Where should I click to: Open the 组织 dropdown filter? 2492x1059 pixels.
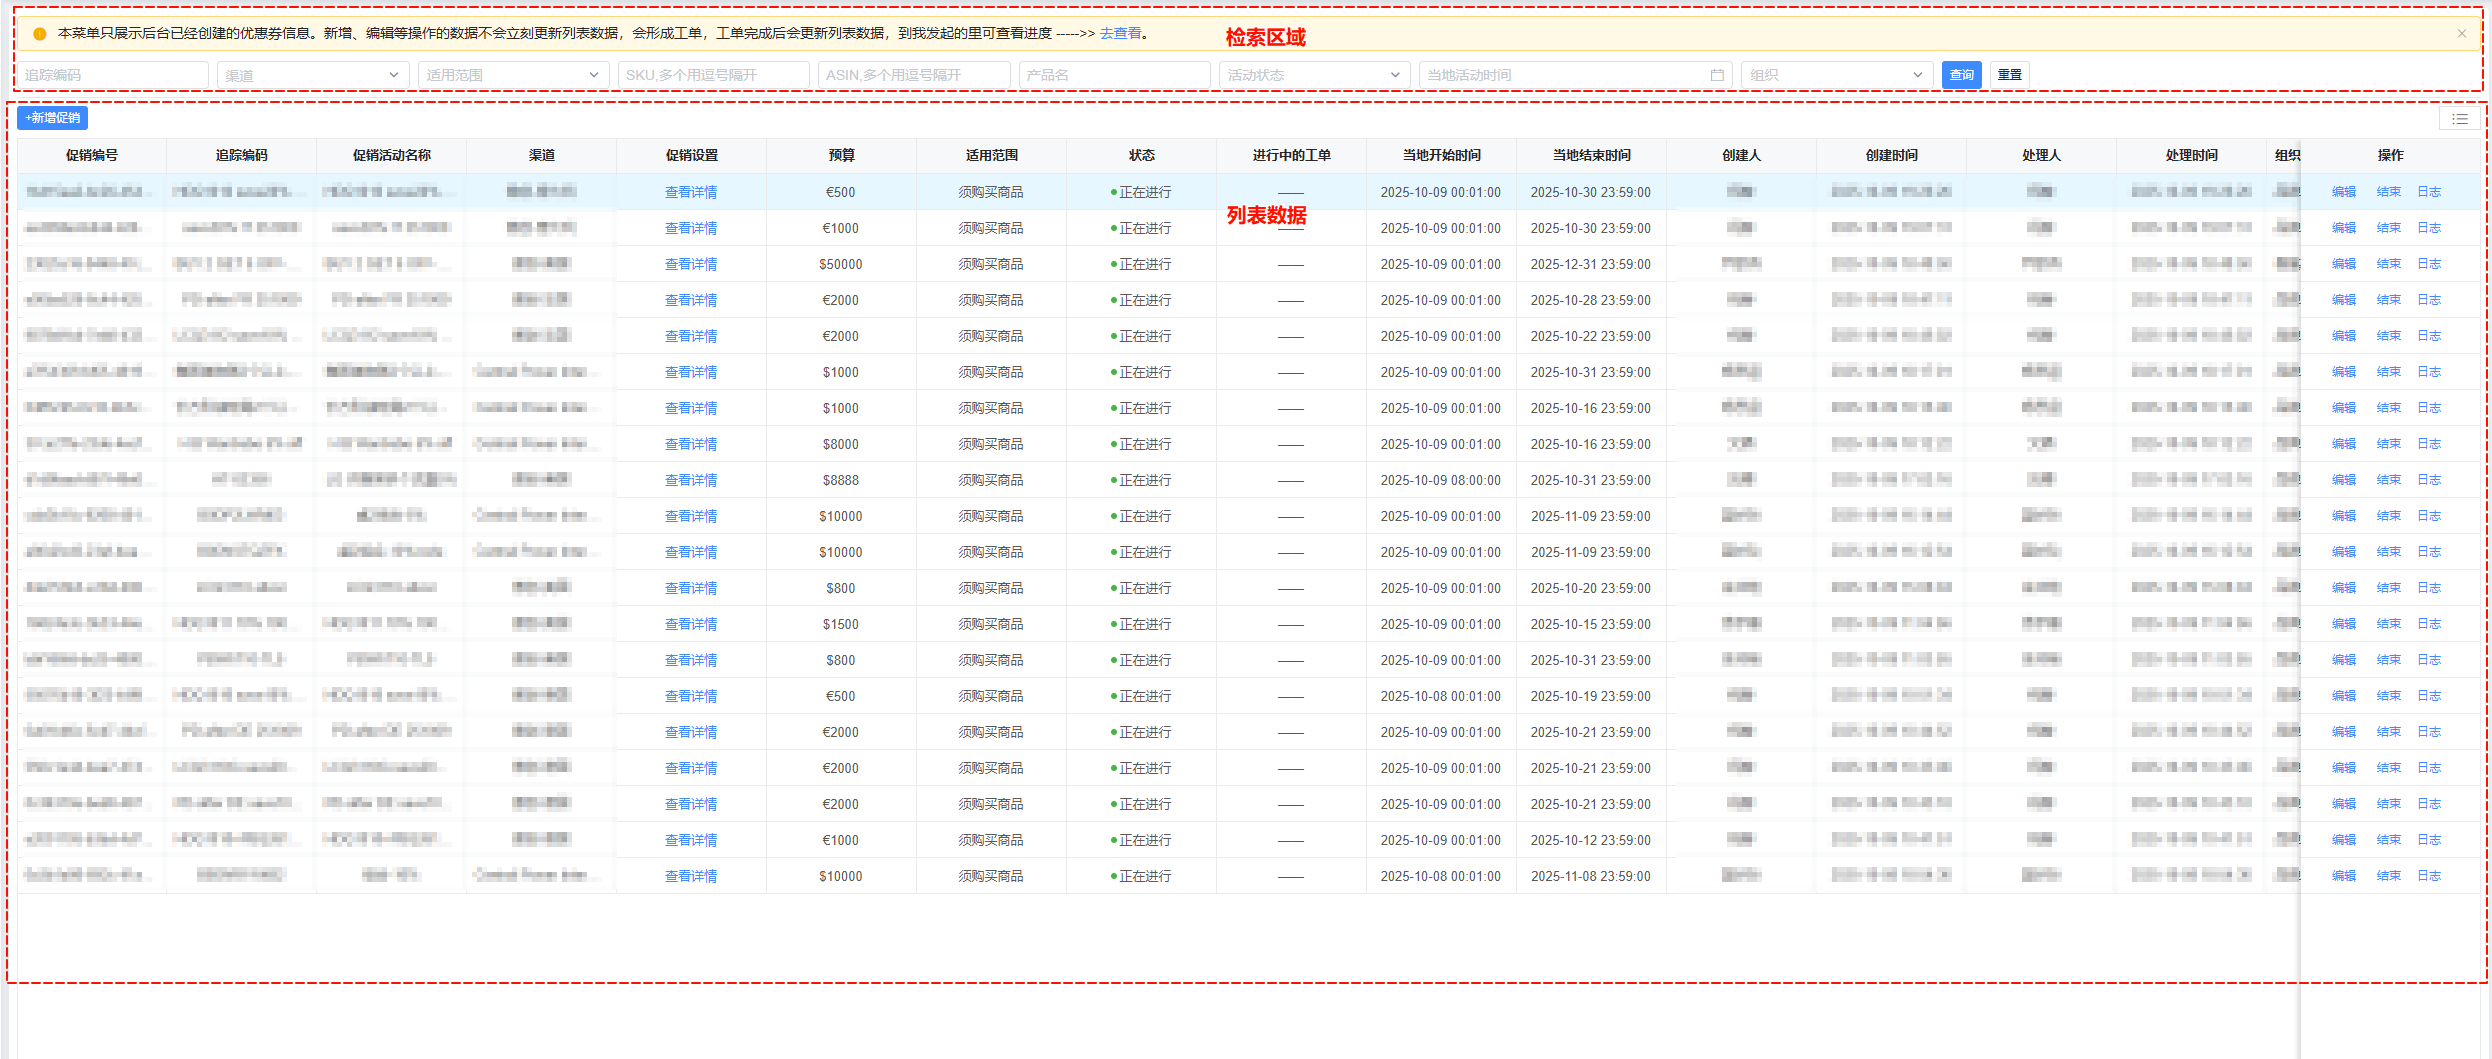pyautogui.click(x=1835, y=75)
